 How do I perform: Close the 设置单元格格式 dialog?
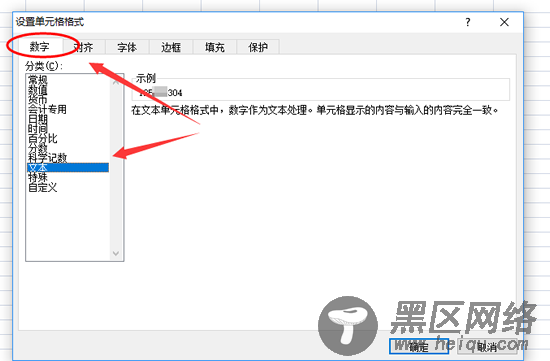pos(504,22)
